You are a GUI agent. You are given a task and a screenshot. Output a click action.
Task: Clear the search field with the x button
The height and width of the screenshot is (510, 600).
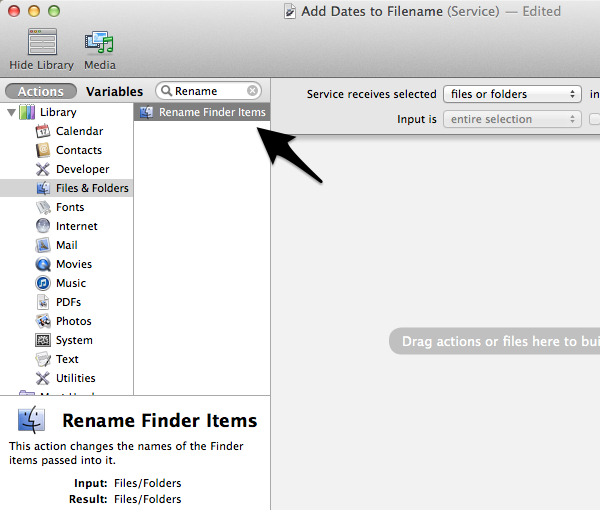(x=252, y=91)
